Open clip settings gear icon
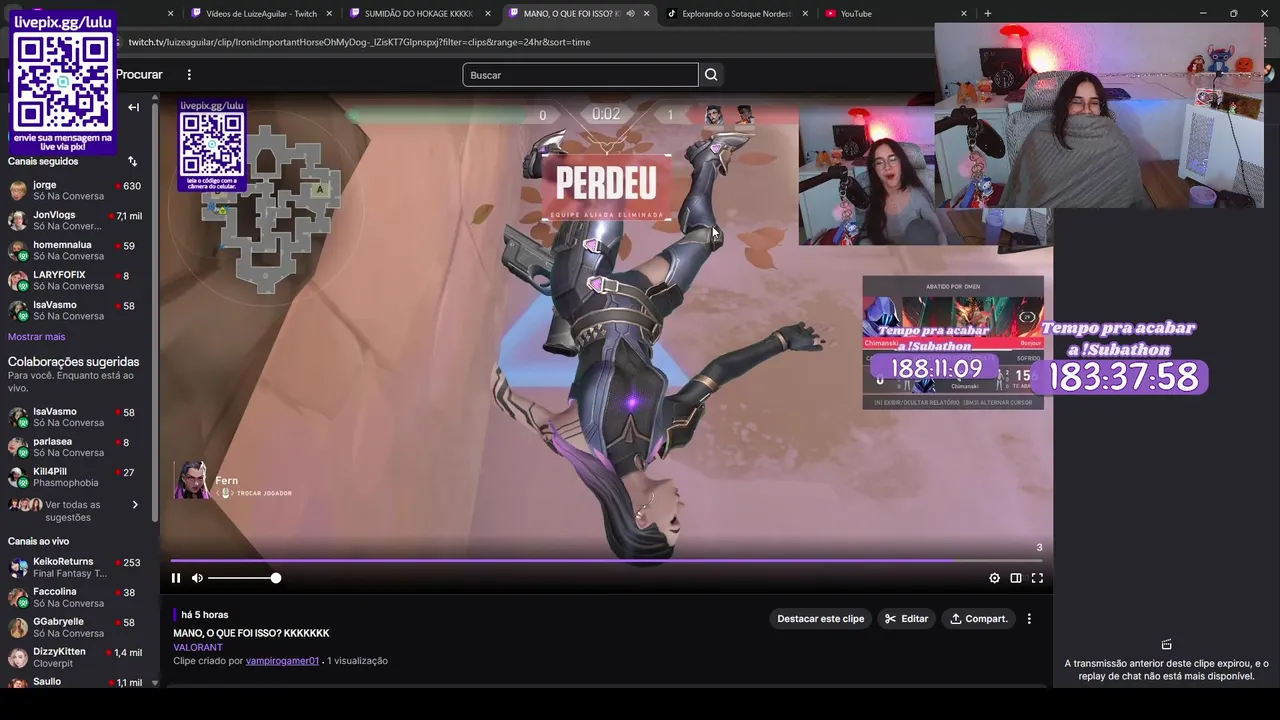Screen dimensions: 1280x720 994,578
